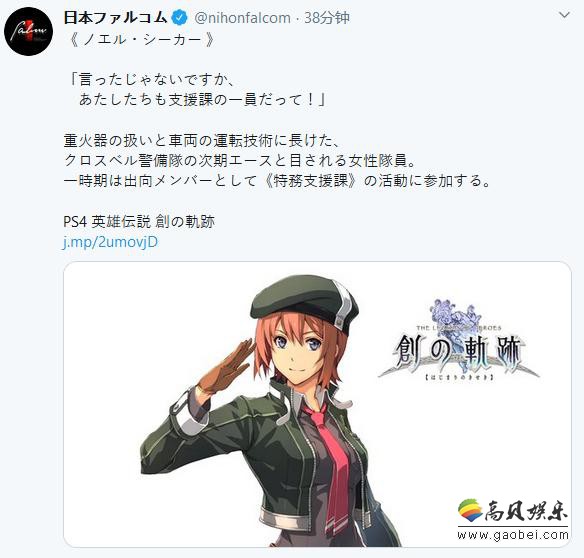Open Nihon Falcom profile avatar
The height and width of the screenshot is (558, 584).
[28, 31]
